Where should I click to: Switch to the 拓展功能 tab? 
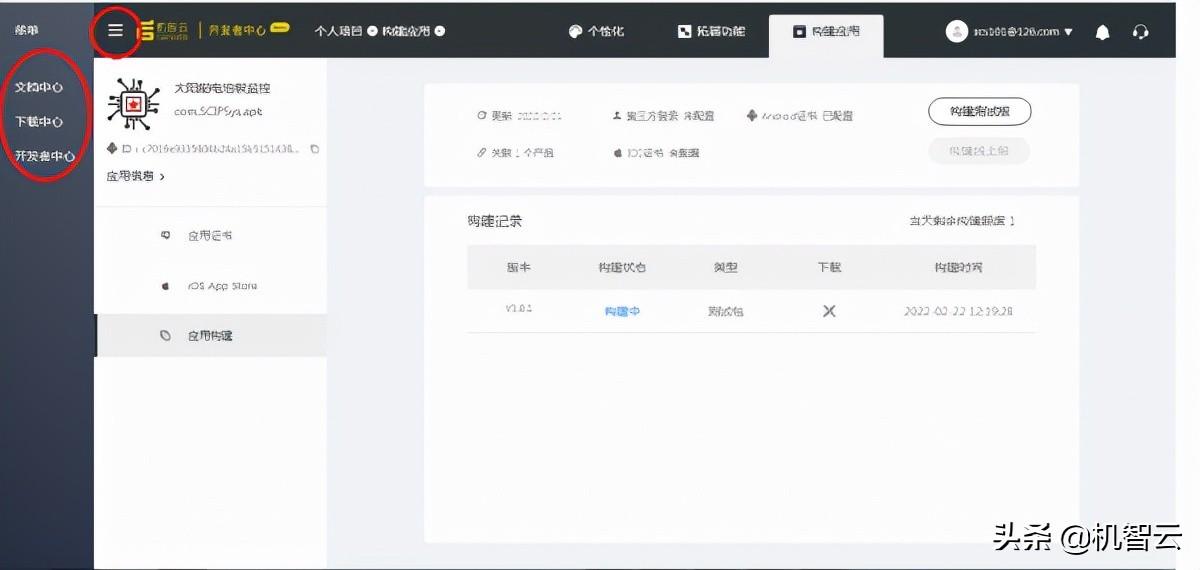pos(712,31)
